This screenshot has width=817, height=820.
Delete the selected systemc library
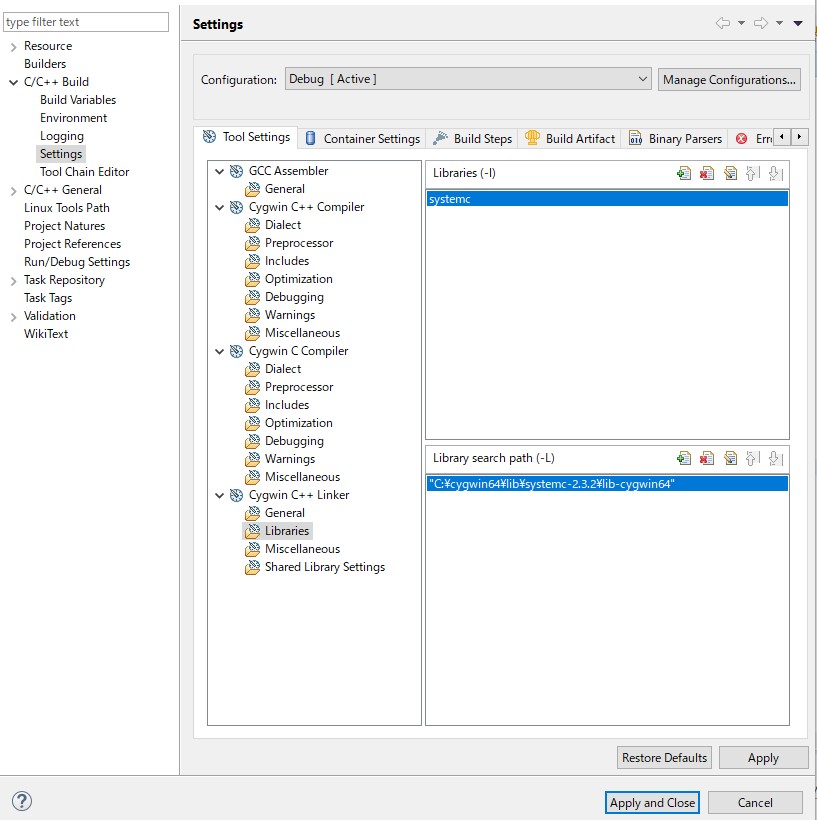[x=708, y=173]
